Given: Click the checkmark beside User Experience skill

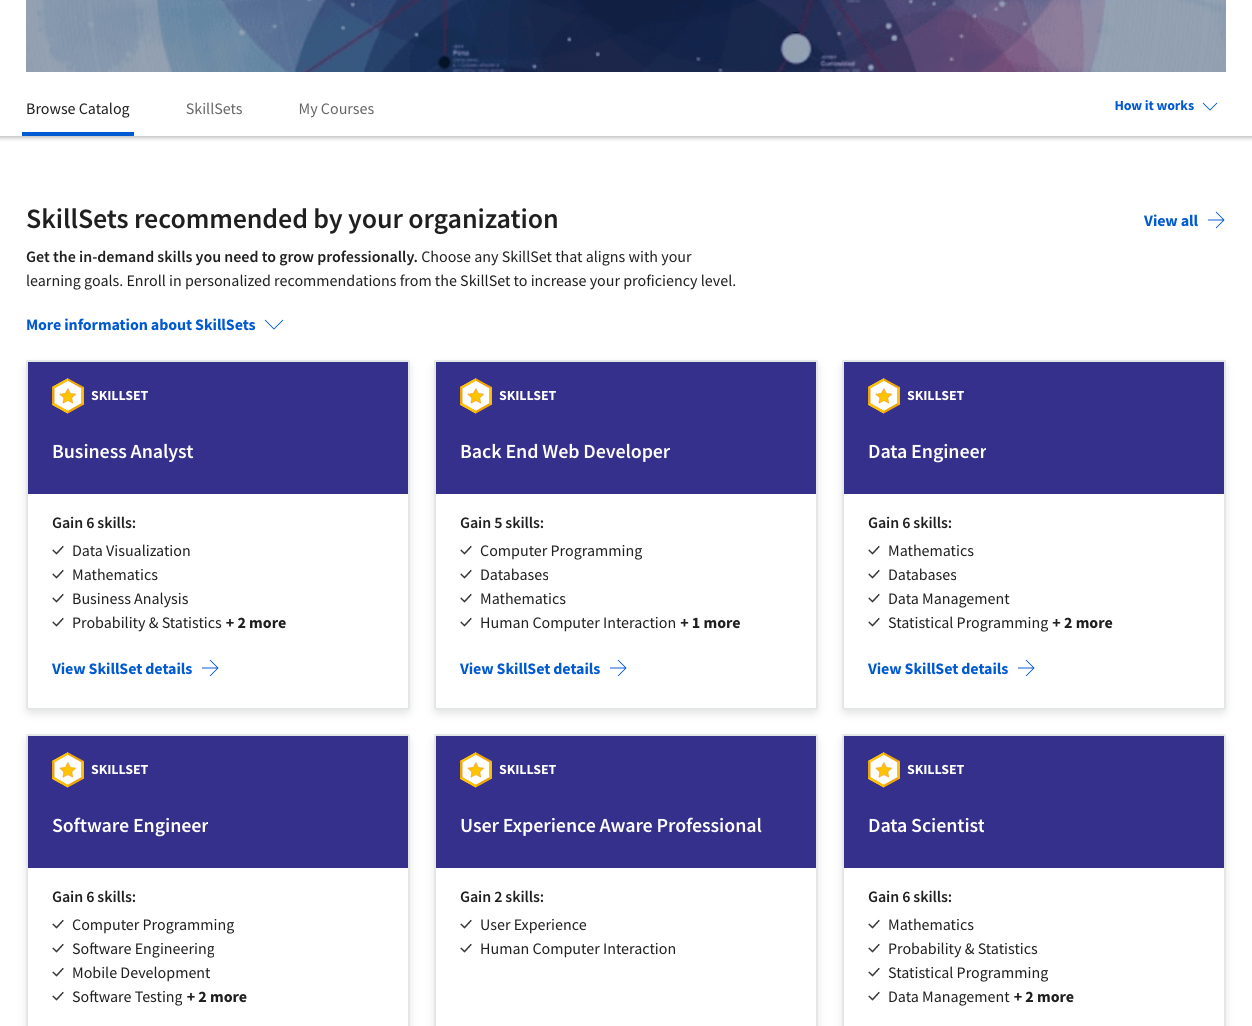Looking at the screenshot, I should [465, 924].
